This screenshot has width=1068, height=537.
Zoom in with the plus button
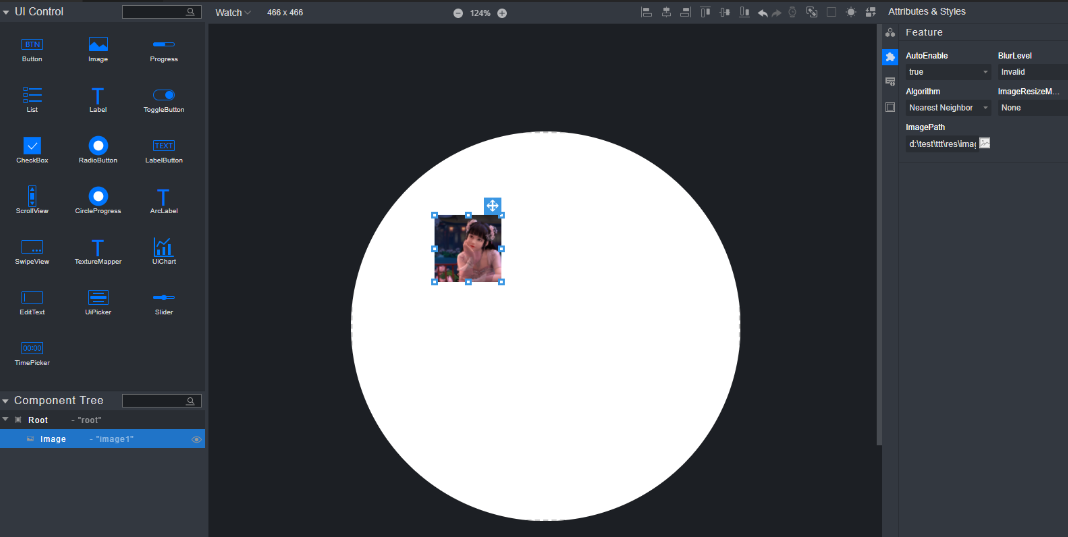[x=502, y=13]
